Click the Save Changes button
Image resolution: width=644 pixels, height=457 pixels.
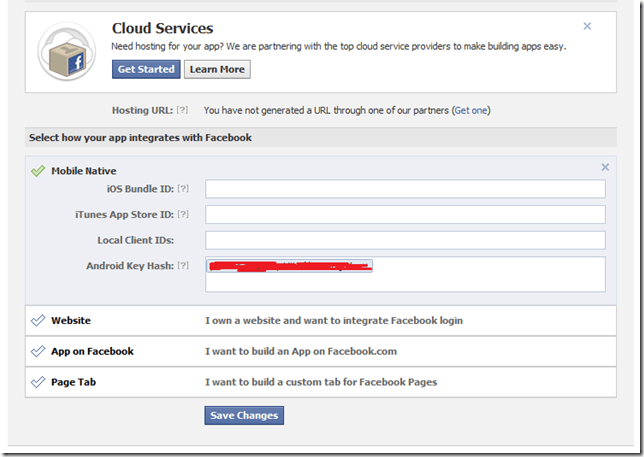click(244, 415)
